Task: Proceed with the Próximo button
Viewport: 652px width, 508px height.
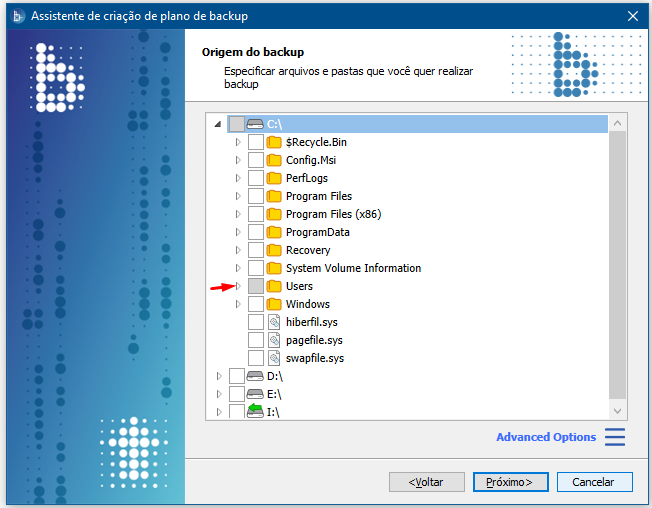Action: [x=510, y=482]
